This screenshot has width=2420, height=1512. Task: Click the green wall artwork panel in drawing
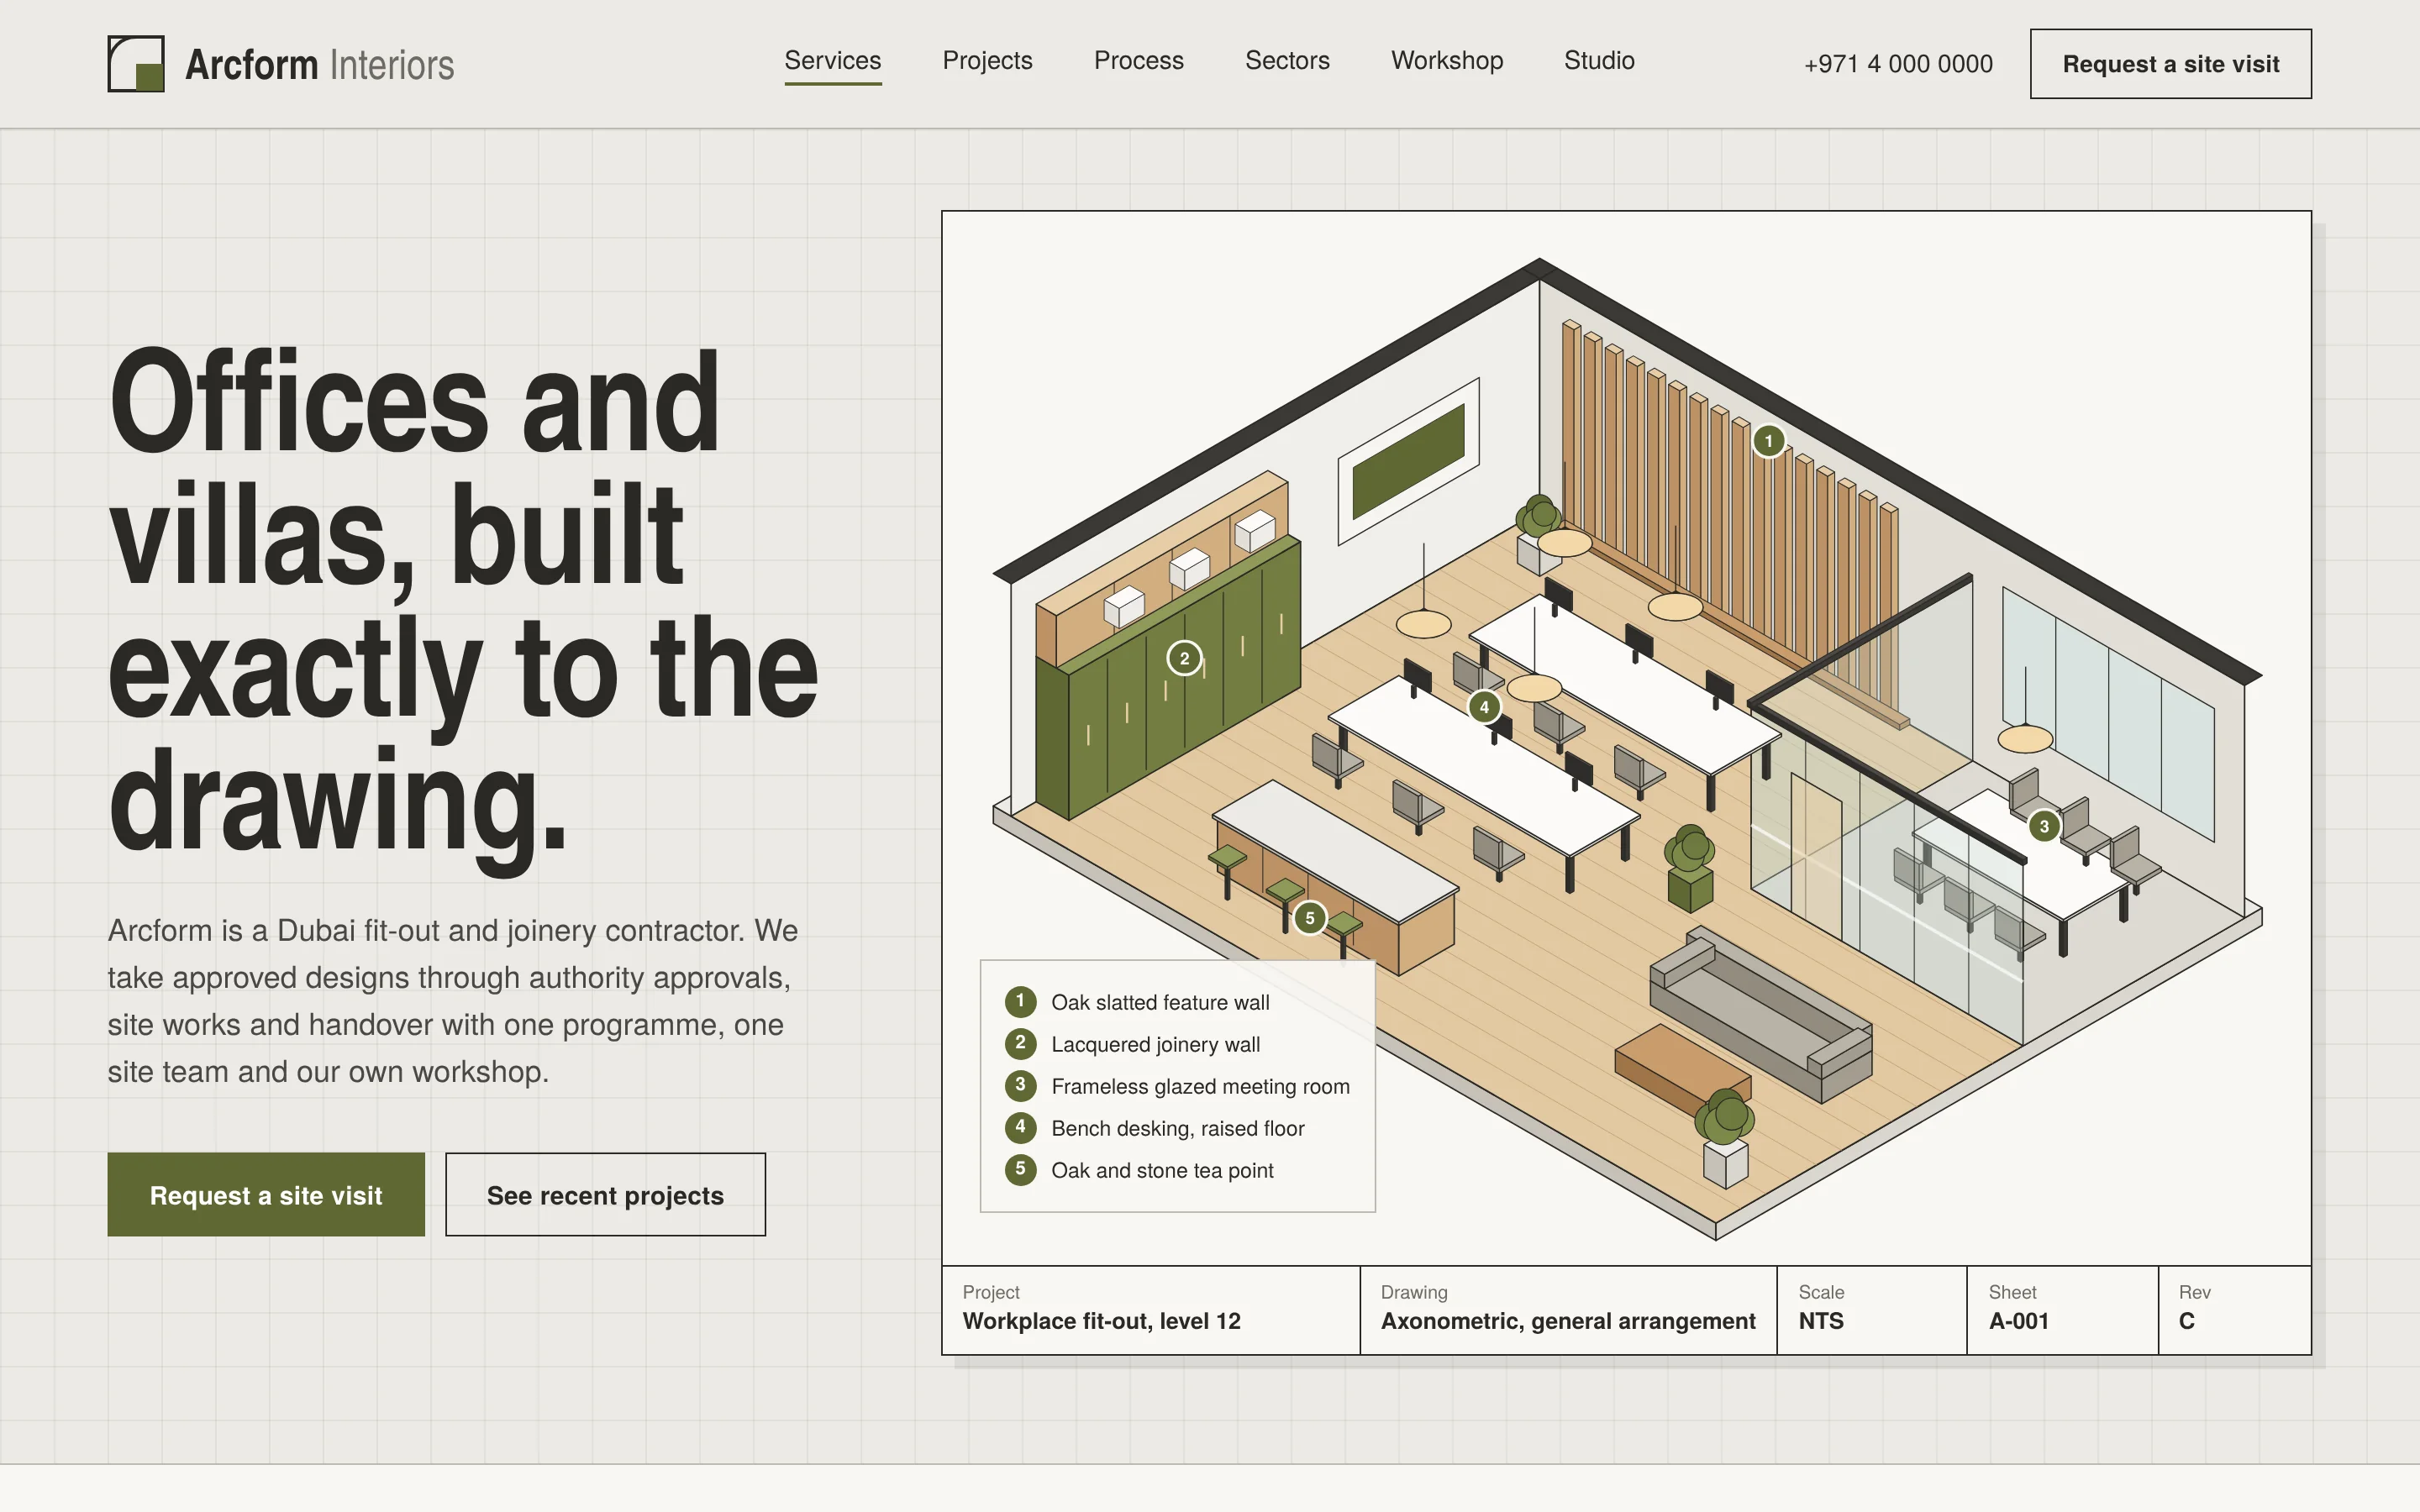tap(1408, 461)
